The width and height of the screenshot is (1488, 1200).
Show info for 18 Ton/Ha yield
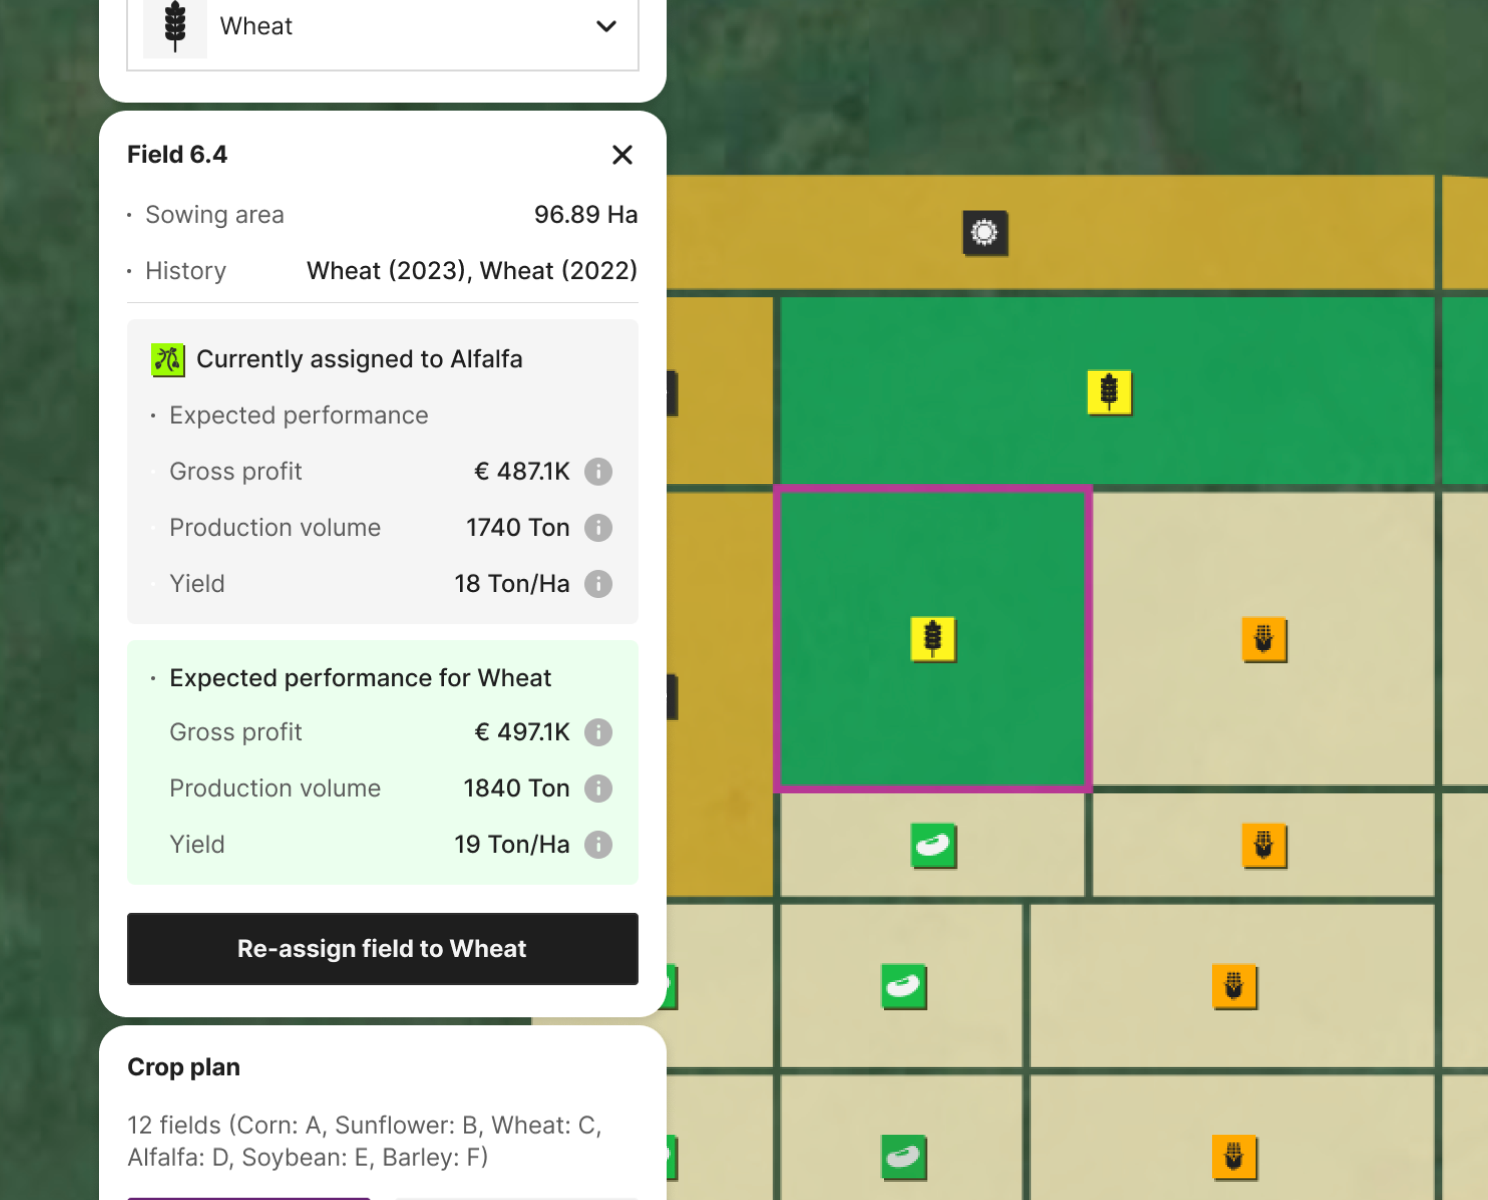pyautogui.click(x=598, y=584)
